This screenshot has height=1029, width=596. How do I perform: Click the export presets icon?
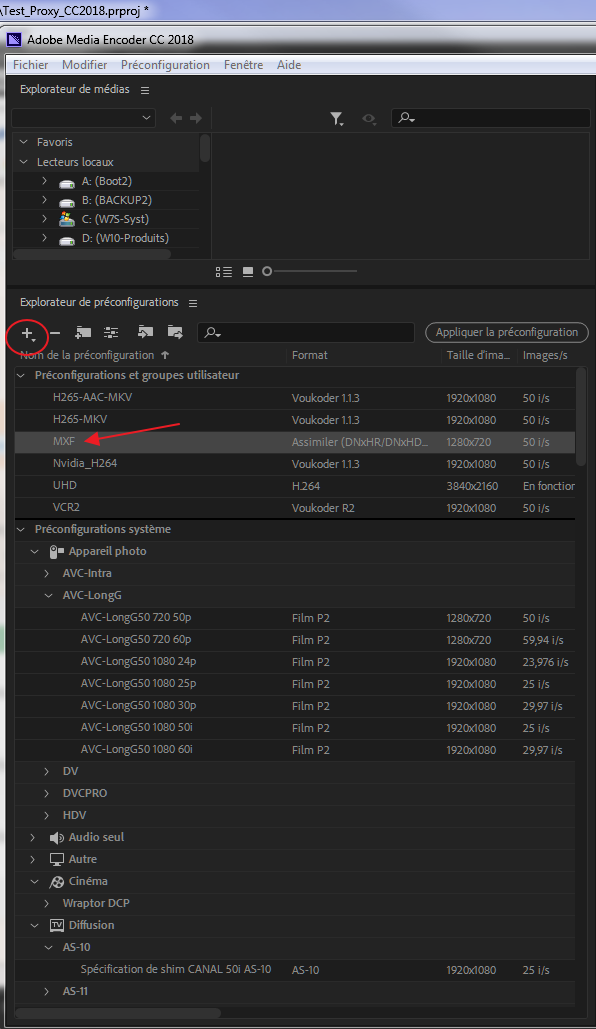[175, 332]
